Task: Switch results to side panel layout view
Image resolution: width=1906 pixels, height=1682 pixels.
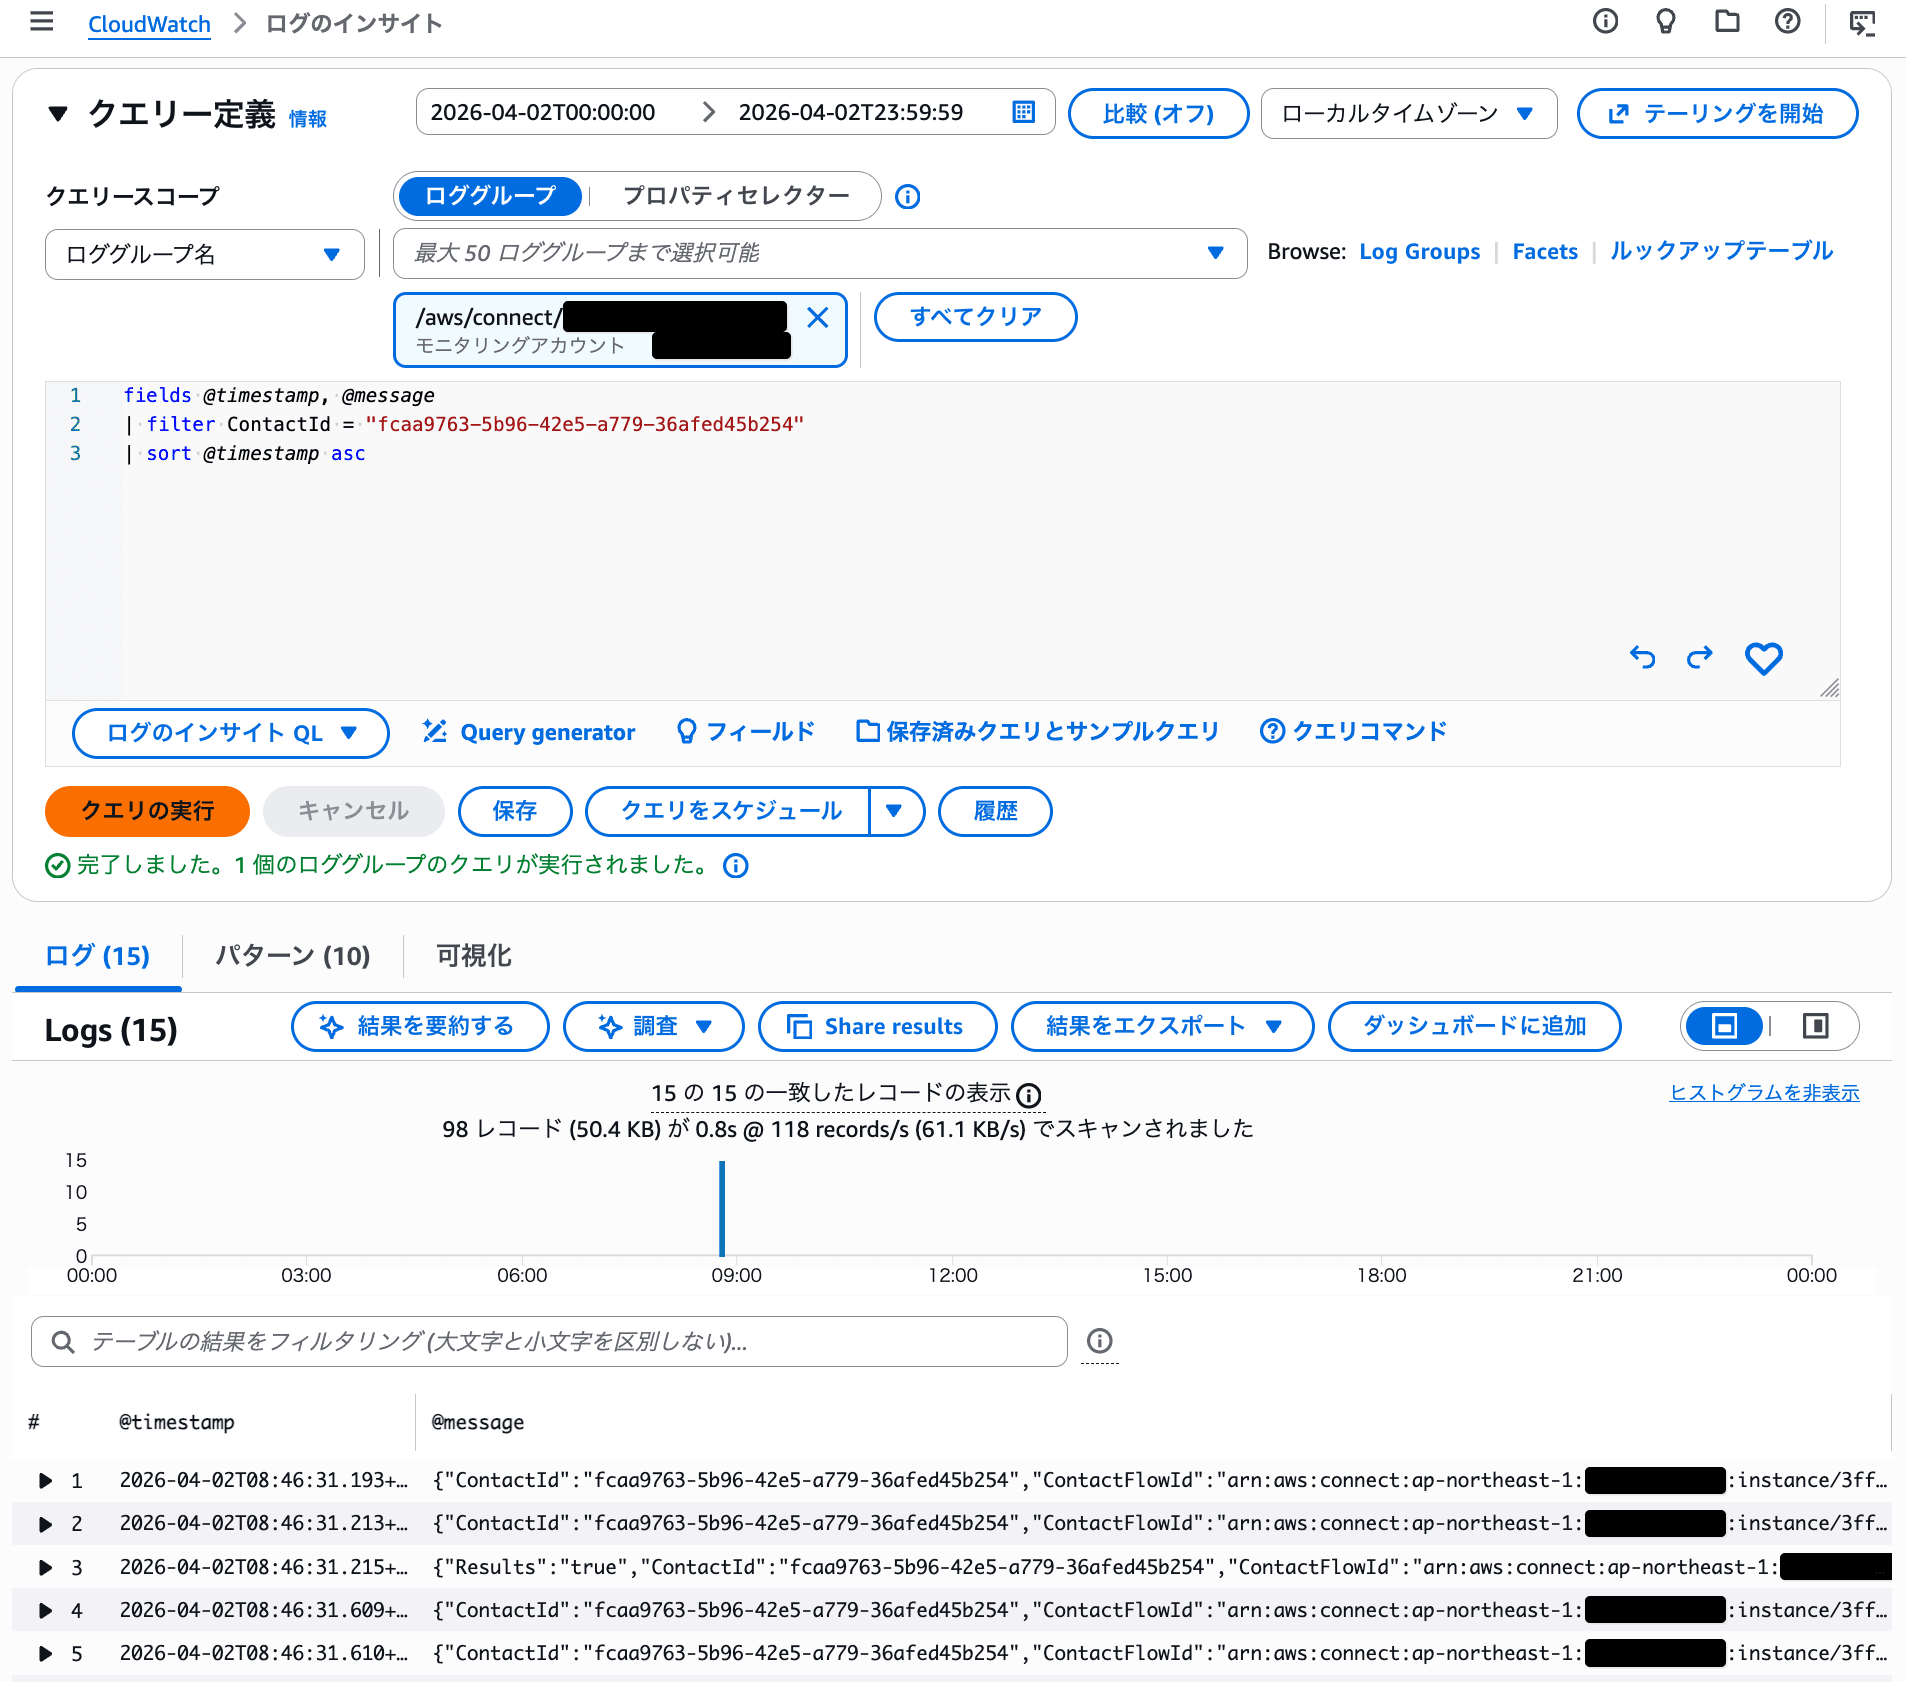Action: click(x=1814, y=1026)
